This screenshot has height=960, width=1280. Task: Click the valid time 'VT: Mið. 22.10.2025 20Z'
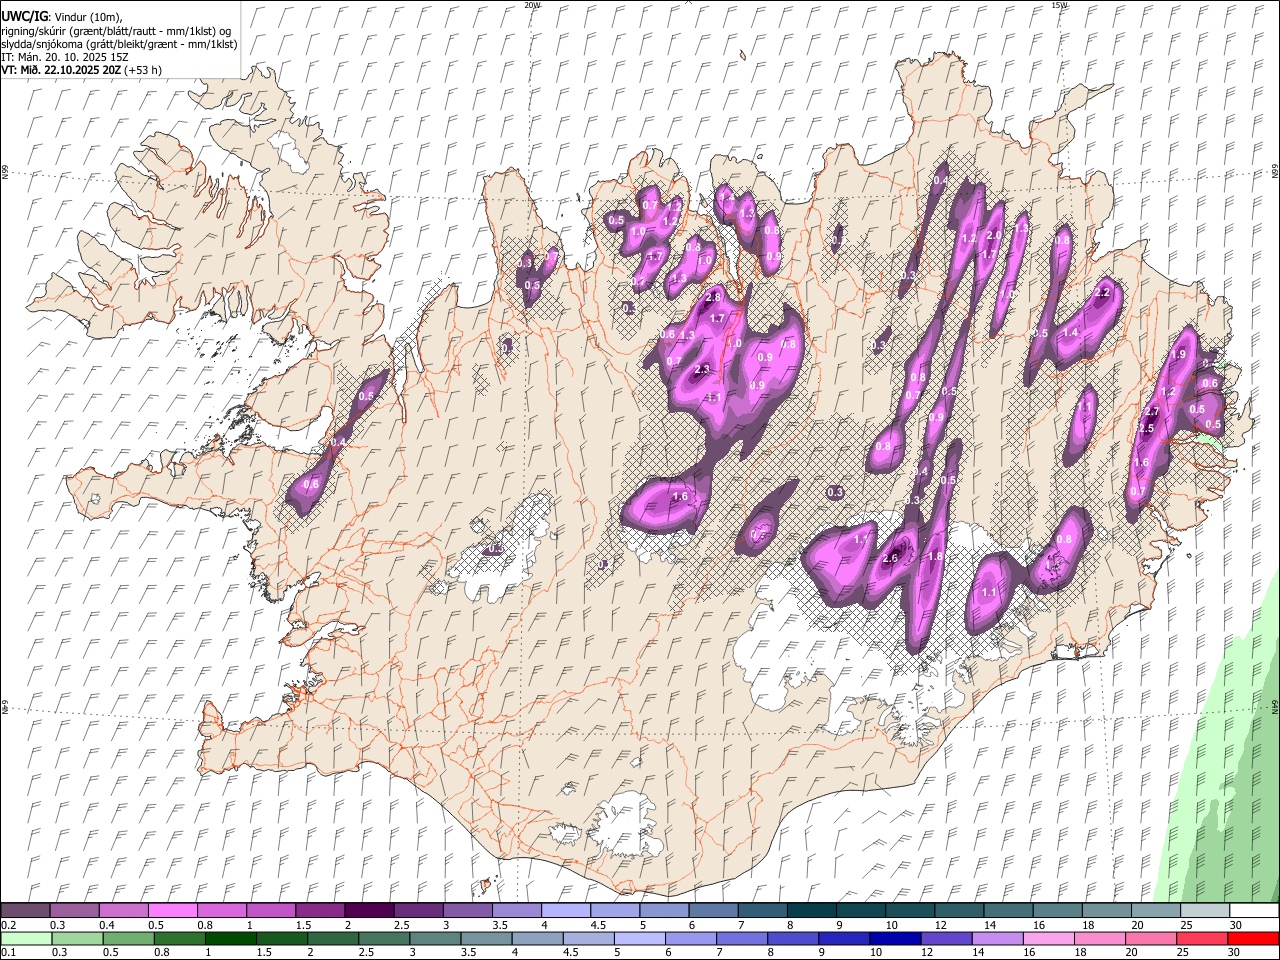point(61,70)
